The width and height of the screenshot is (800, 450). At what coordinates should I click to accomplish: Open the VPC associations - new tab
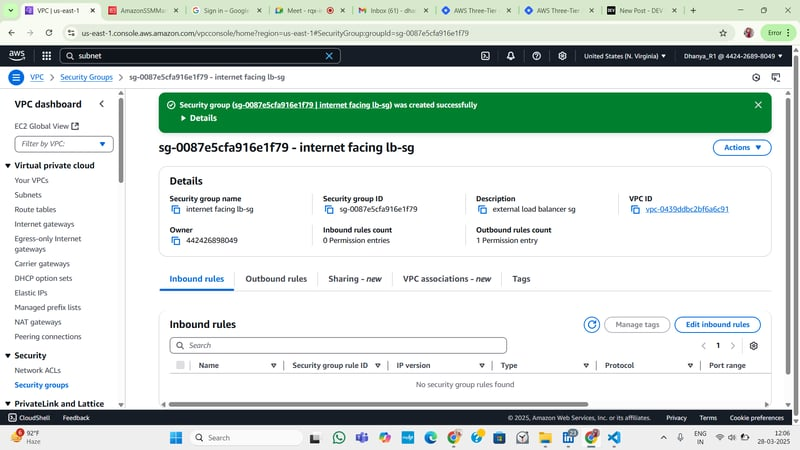click(x=447, y=279)
